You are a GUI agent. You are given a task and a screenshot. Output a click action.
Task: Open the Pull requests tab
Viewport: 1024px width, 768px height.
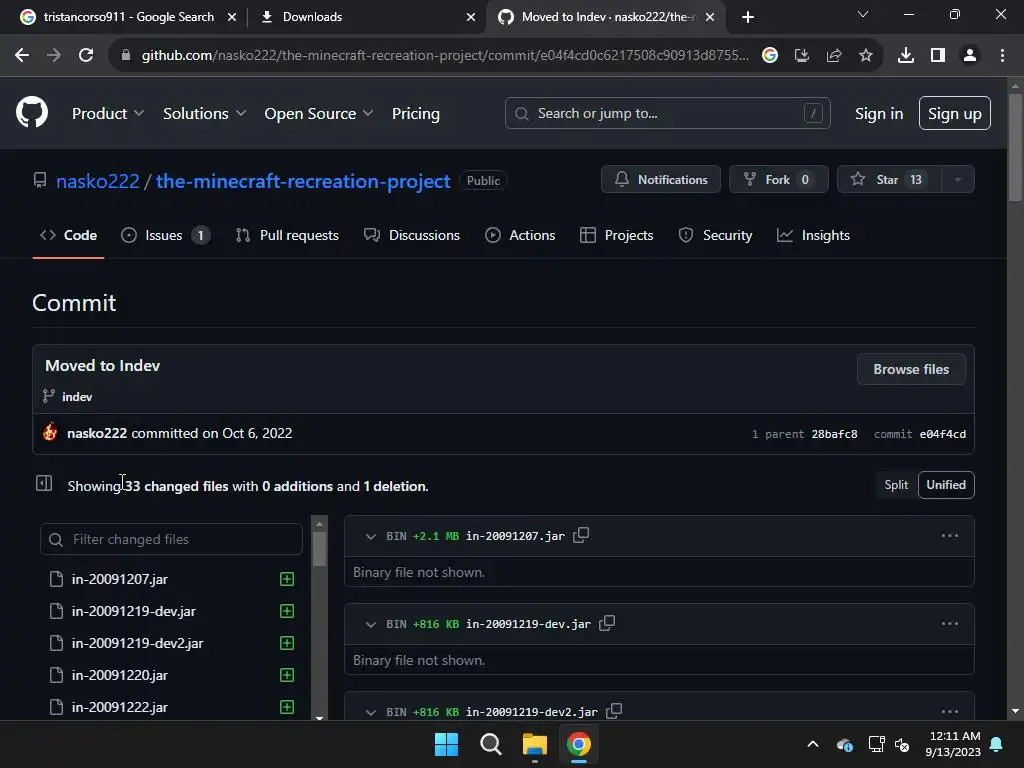[x=287, y=235]
